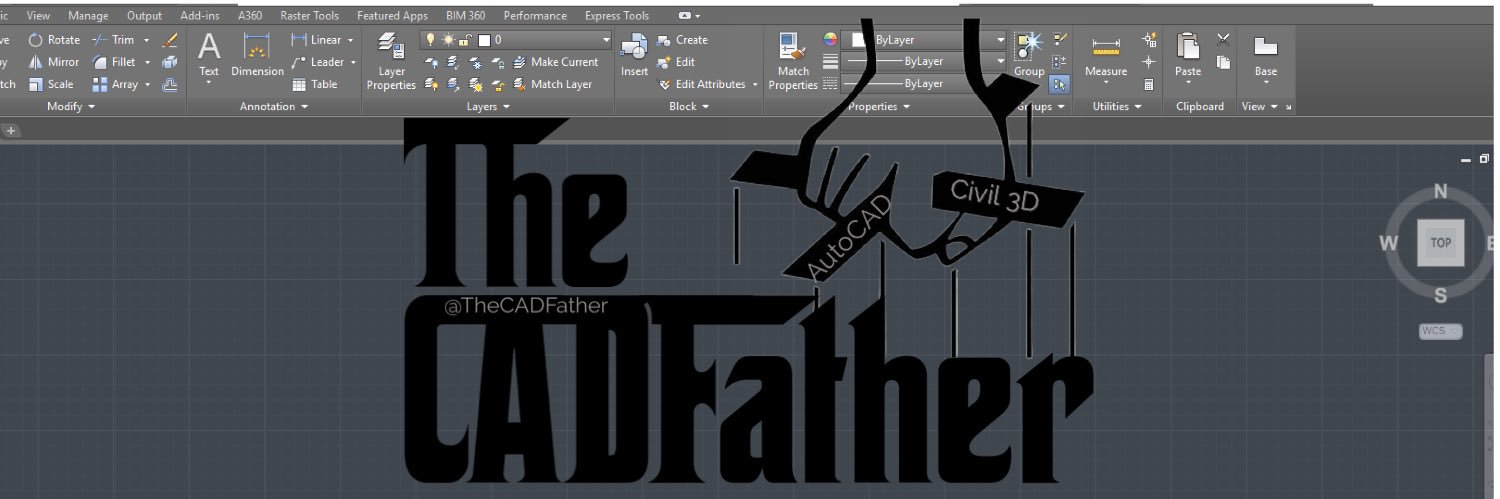Click the ID Point crosshair icon
The image size is (1500, 499).
(1149, 62)
